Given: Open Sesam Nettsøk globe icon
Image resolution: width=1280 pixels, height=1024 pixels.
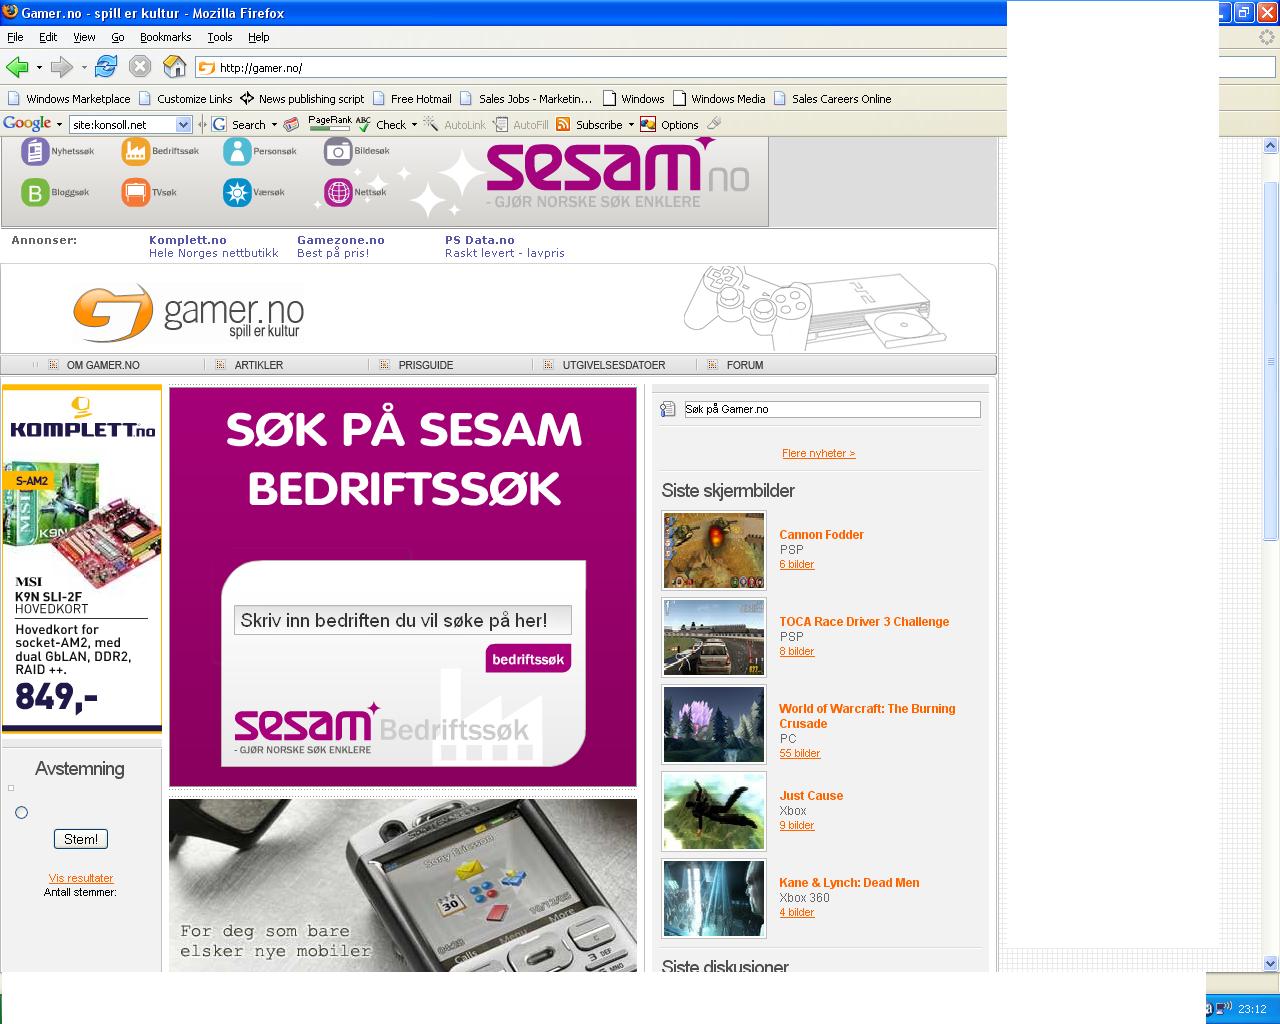Looking at the screenshot, I should 338,192.
